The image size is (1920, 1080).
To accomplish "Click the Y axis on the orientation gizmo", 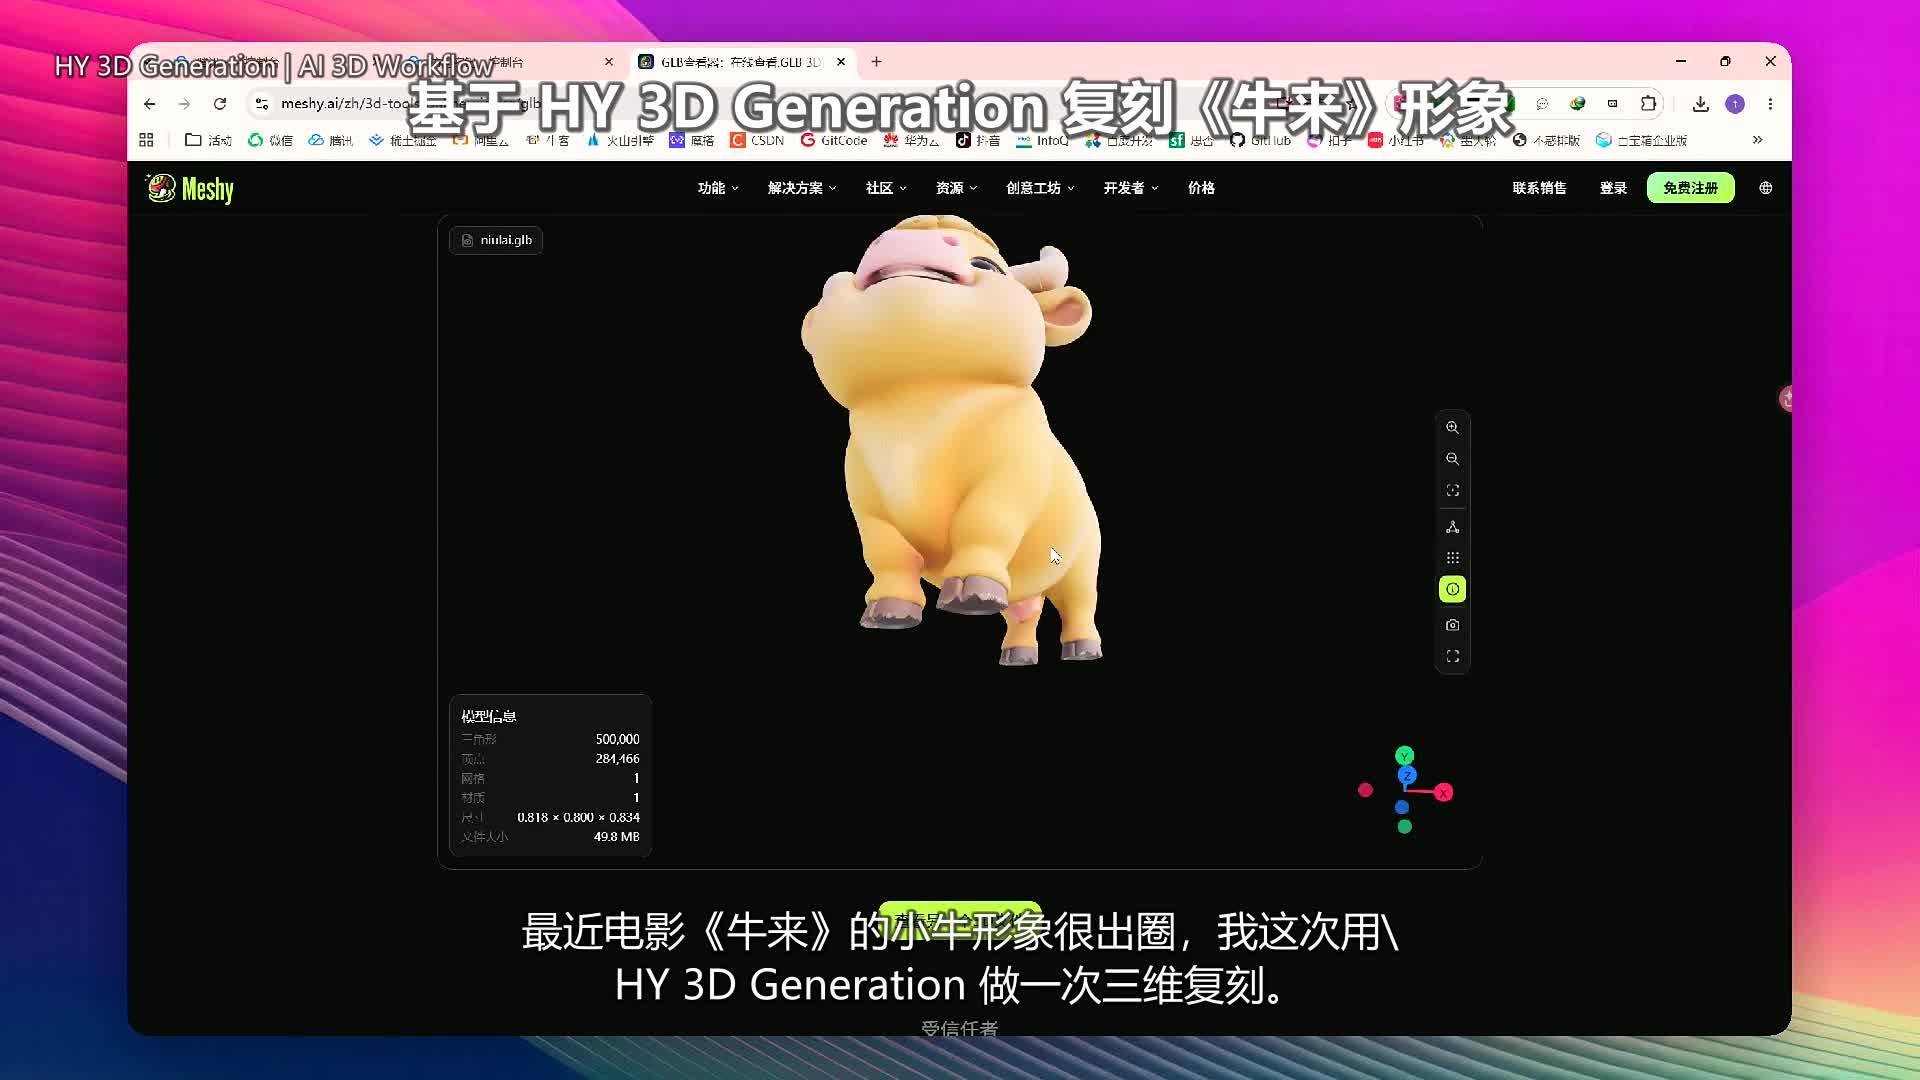I will click(x=1404, y=756).
